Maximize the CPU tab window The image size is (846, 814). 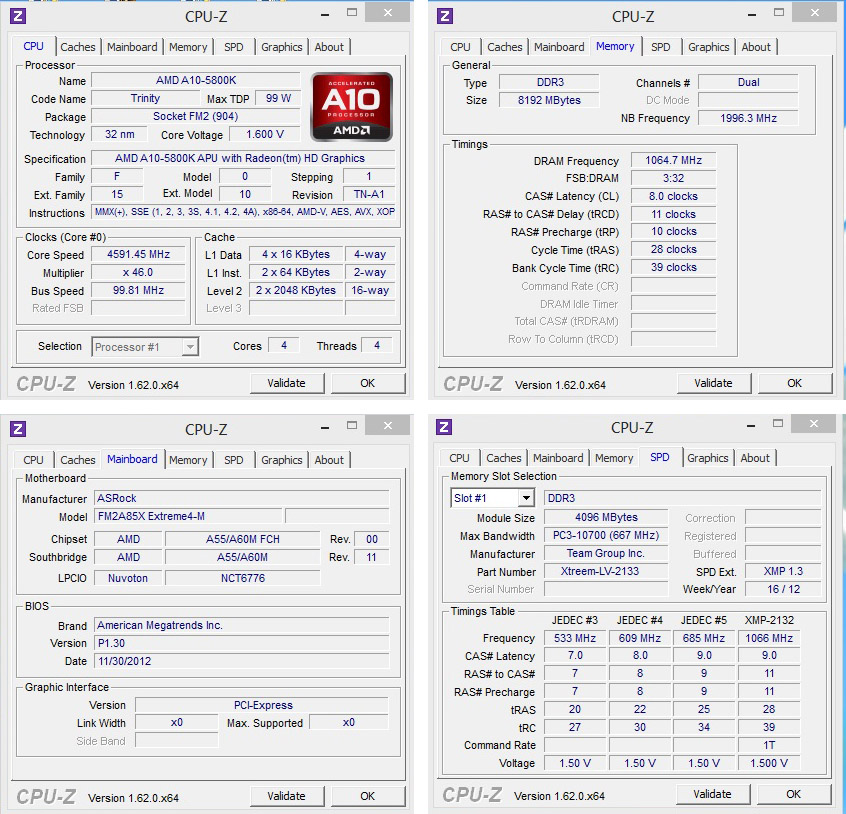click(x=352, y=12)
